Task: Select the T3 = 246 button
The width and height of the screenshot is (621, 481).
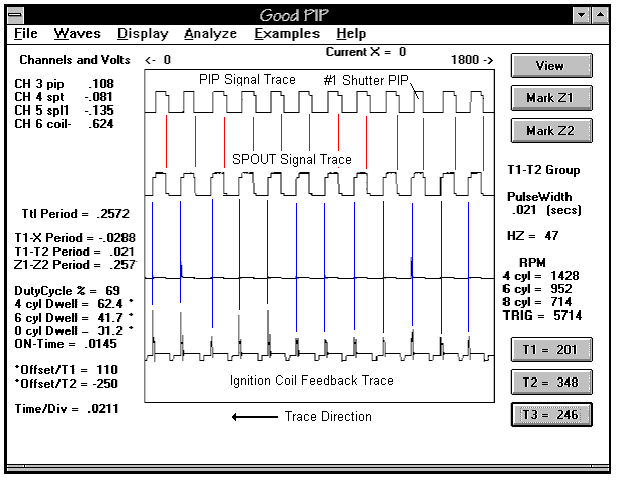Action: coord(552,415)
